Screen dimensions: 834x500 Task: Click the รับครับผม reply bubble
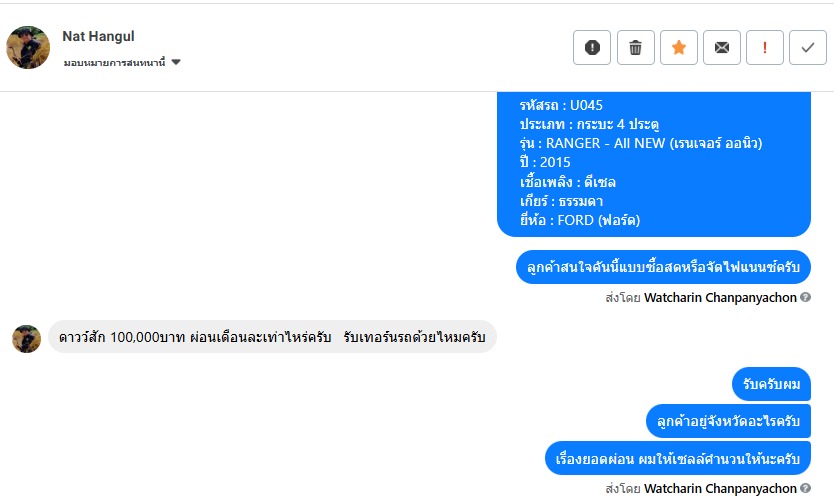770,384
